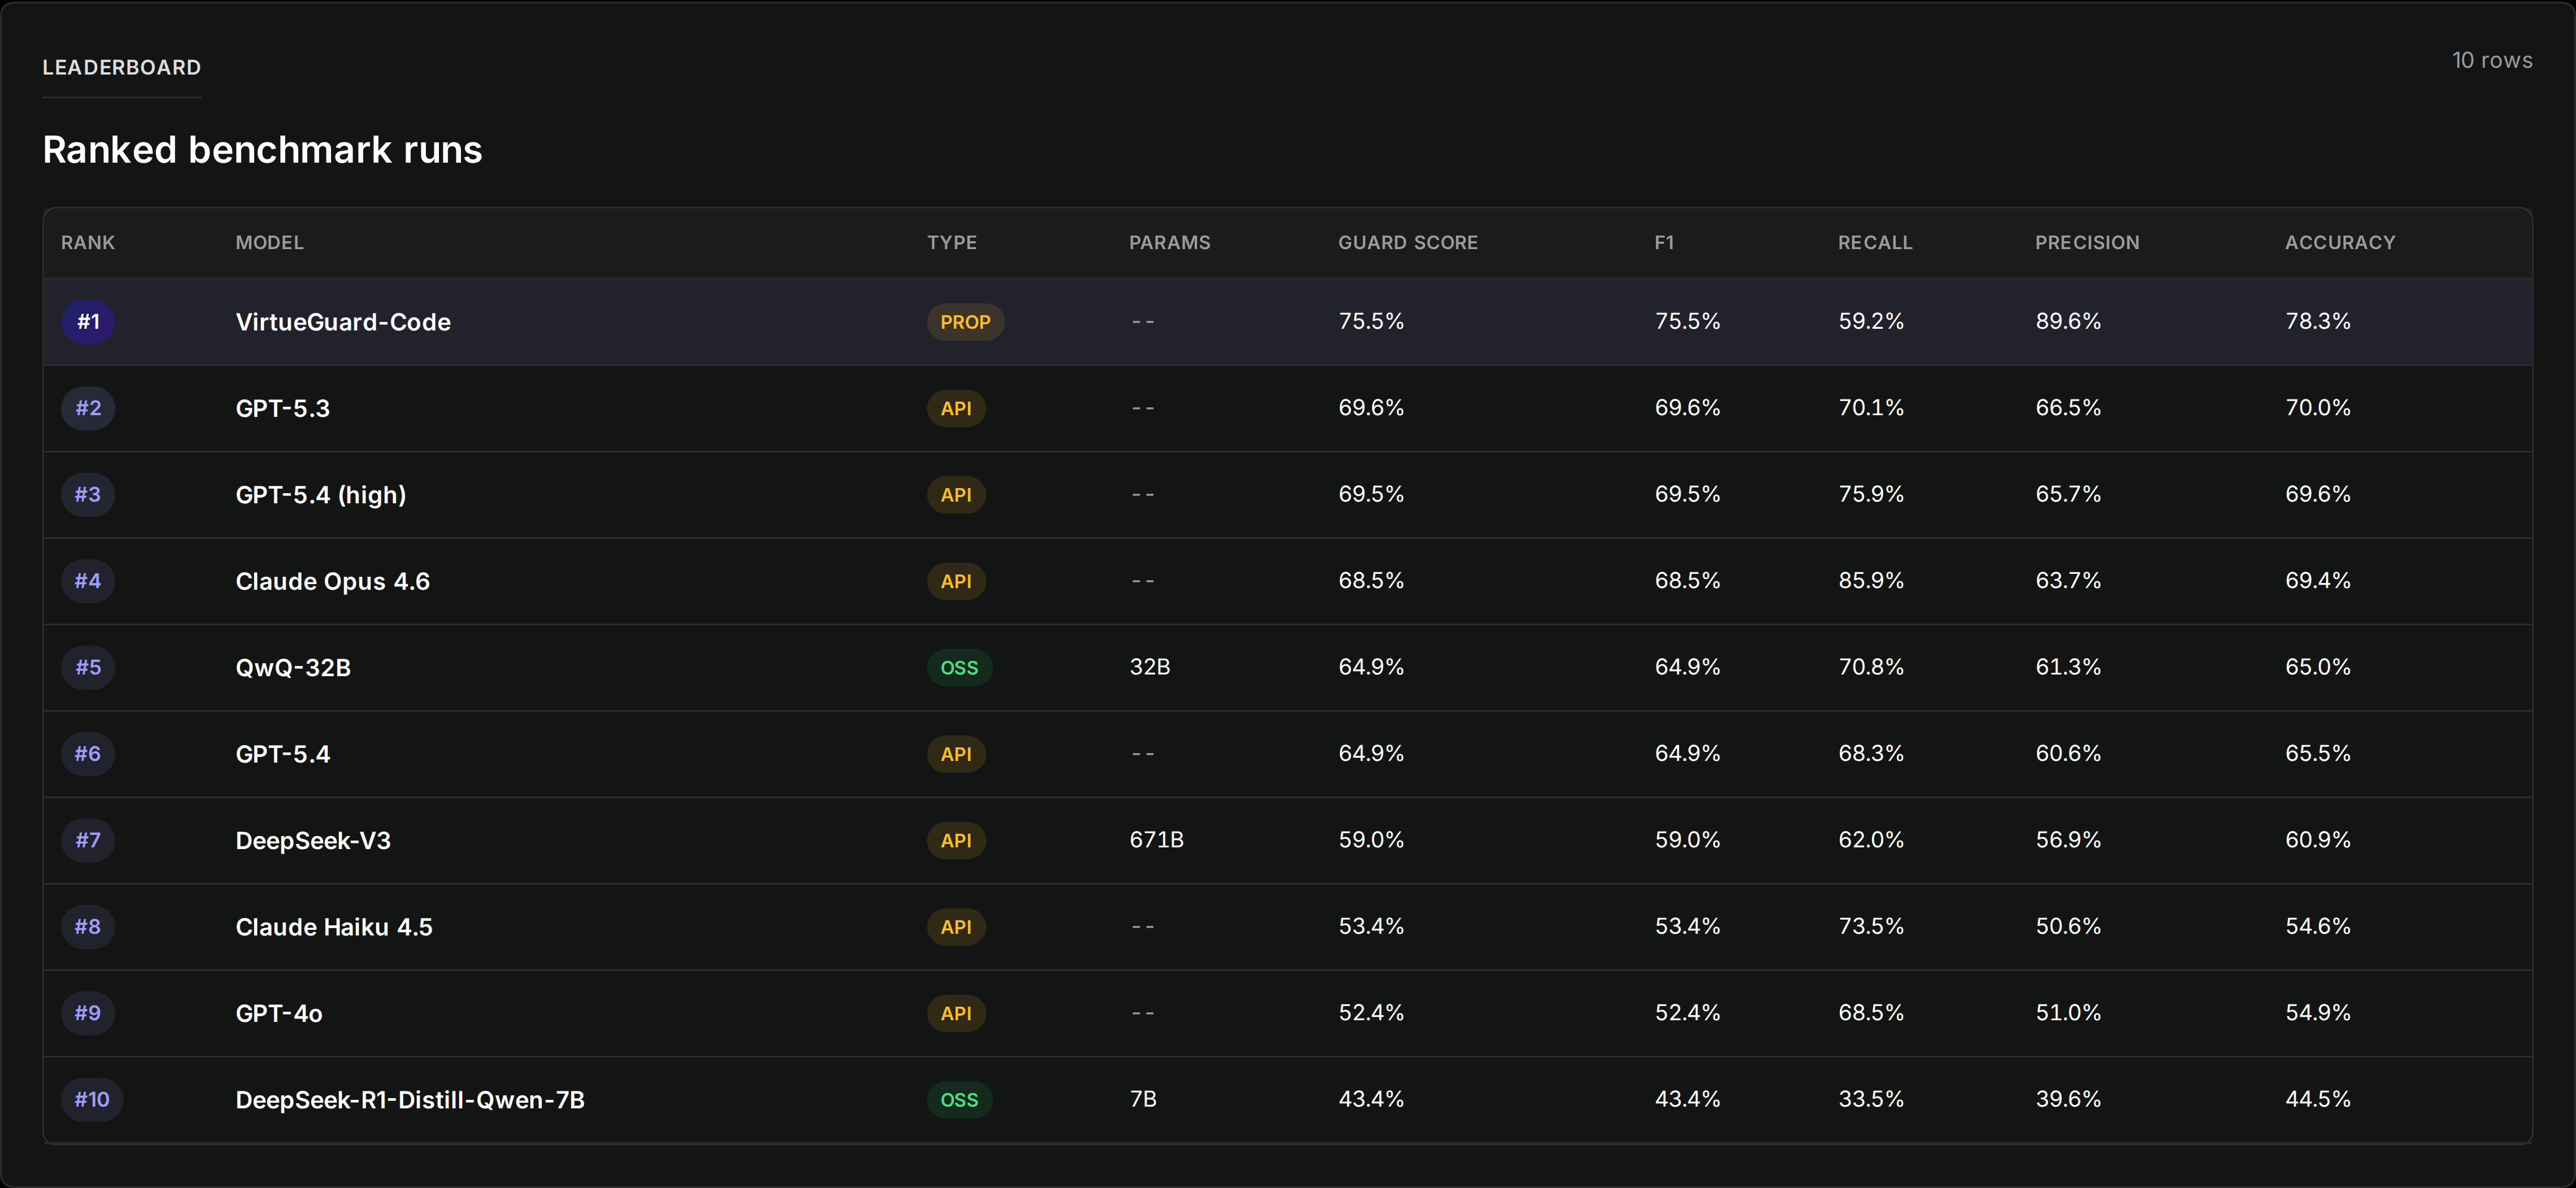Screen dimensions: 2576x1188
Task: Click the GPT-4o model name
Action: [278, 1014]
